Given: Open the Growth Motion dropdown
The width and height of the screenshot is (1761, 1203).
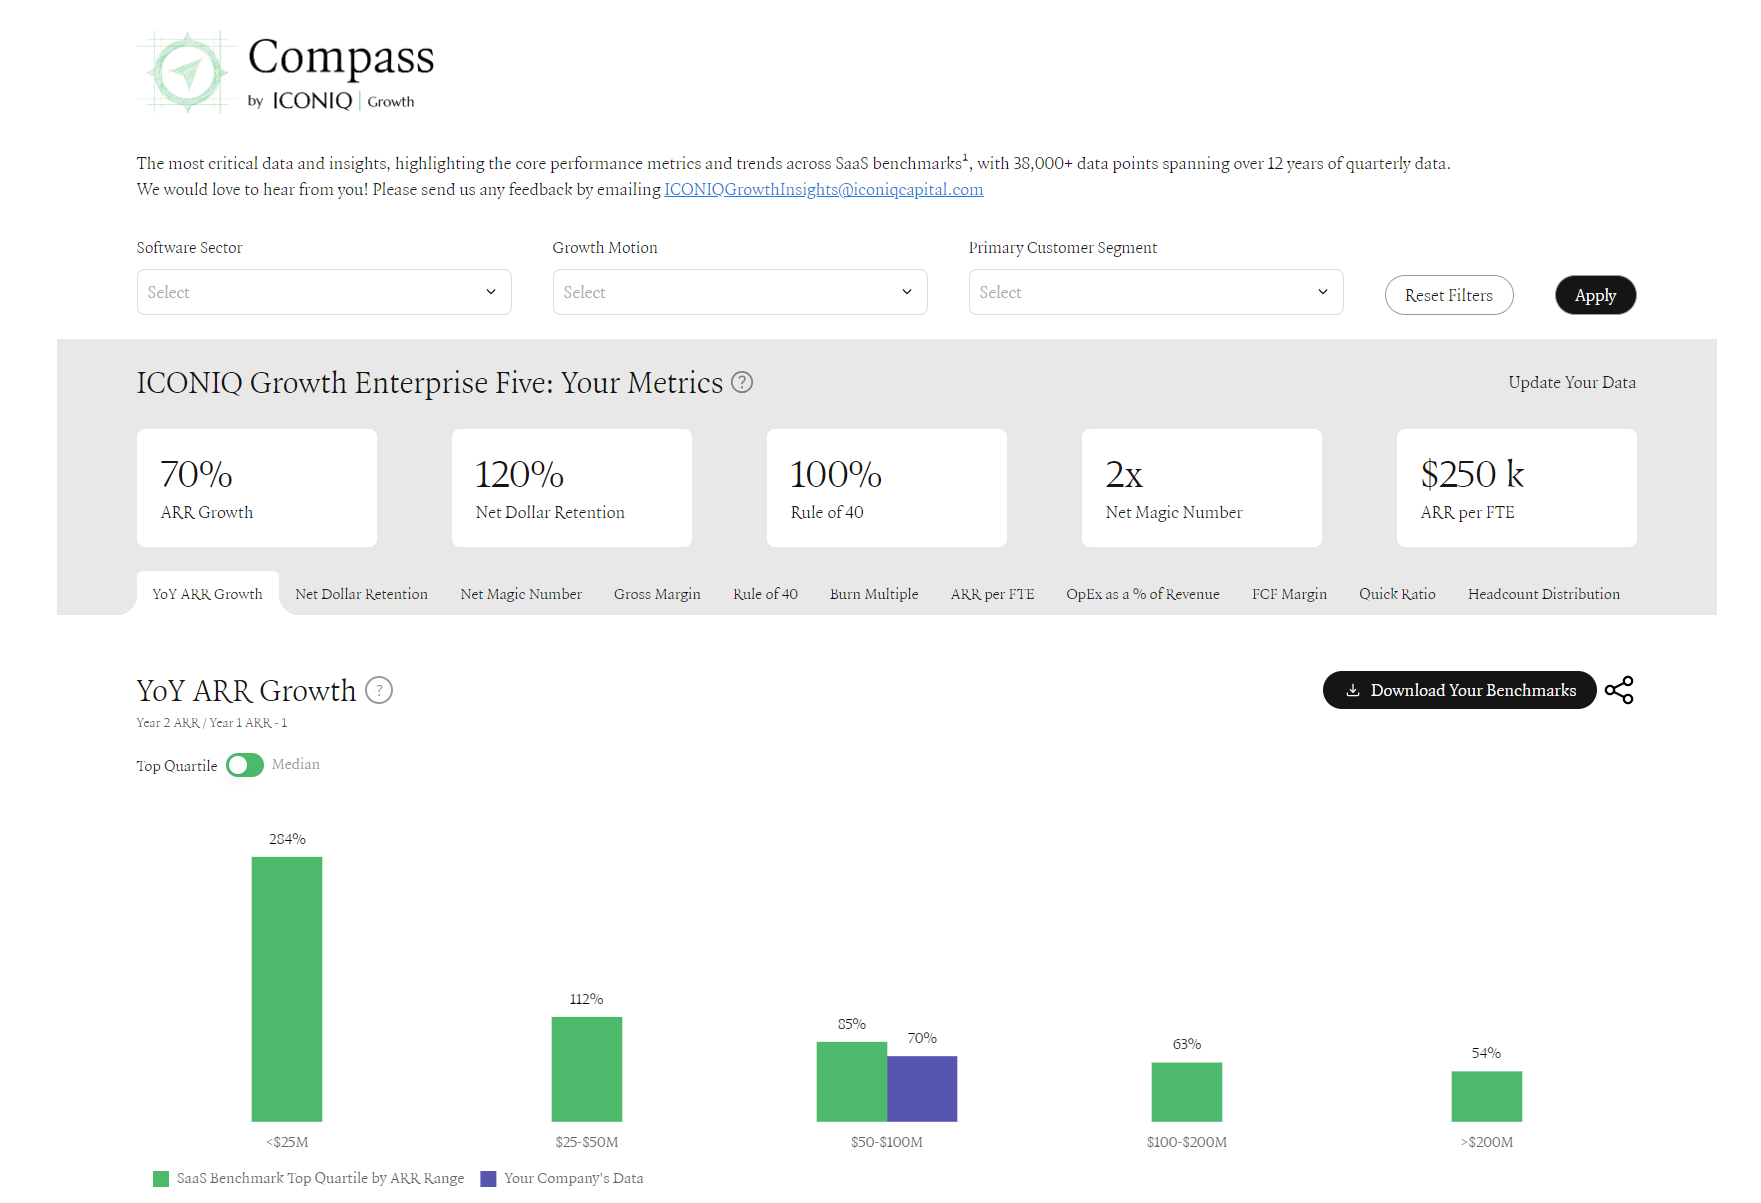Looking at the screenshot, I should 739,292.
